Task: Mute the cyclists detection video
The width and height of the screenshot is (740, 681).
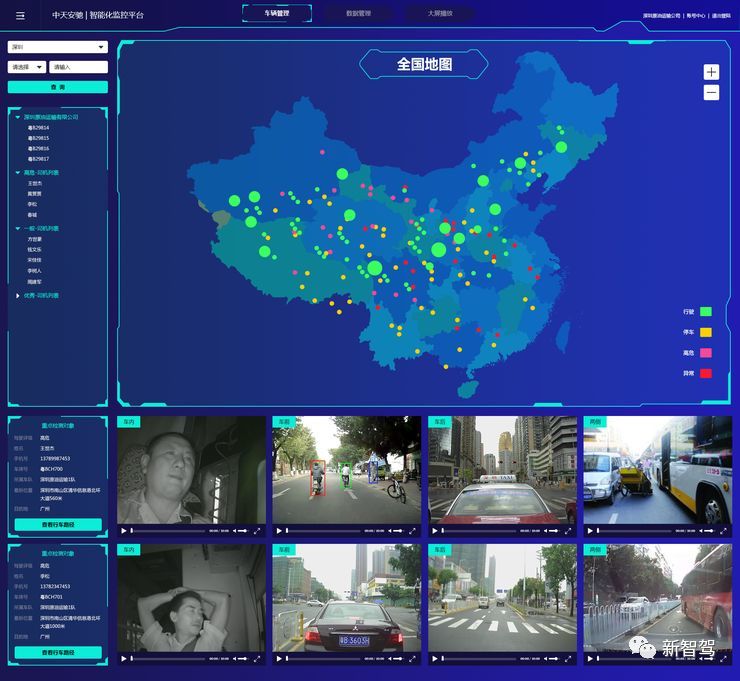Action: point(390,531)
